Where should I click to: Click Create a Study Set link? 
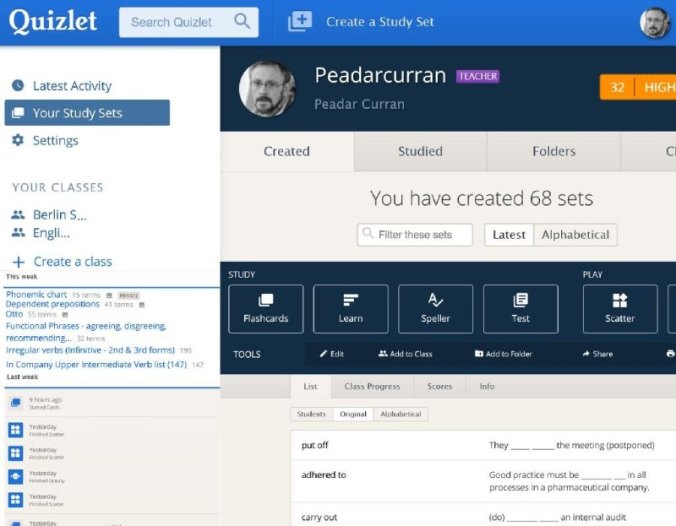pos(380,22)
